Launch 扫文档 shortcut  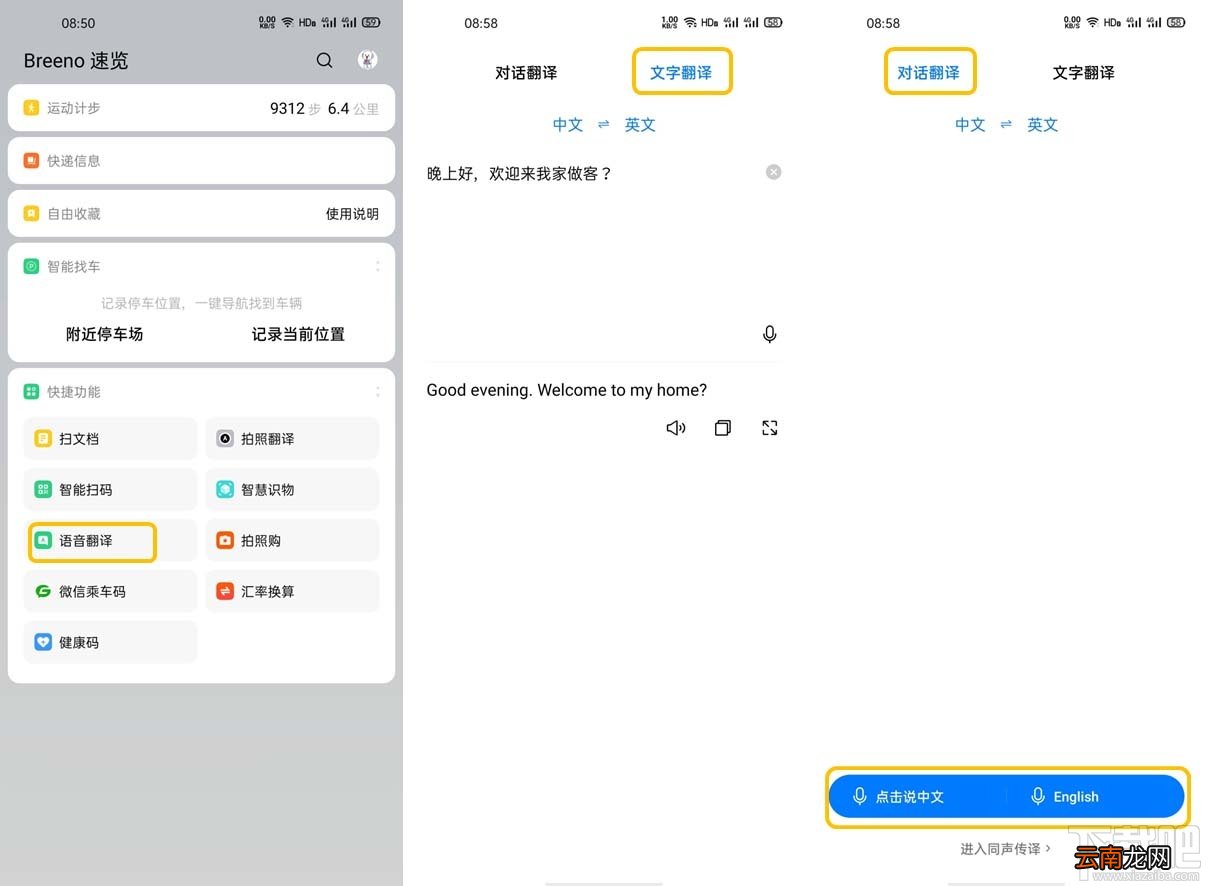110,439
